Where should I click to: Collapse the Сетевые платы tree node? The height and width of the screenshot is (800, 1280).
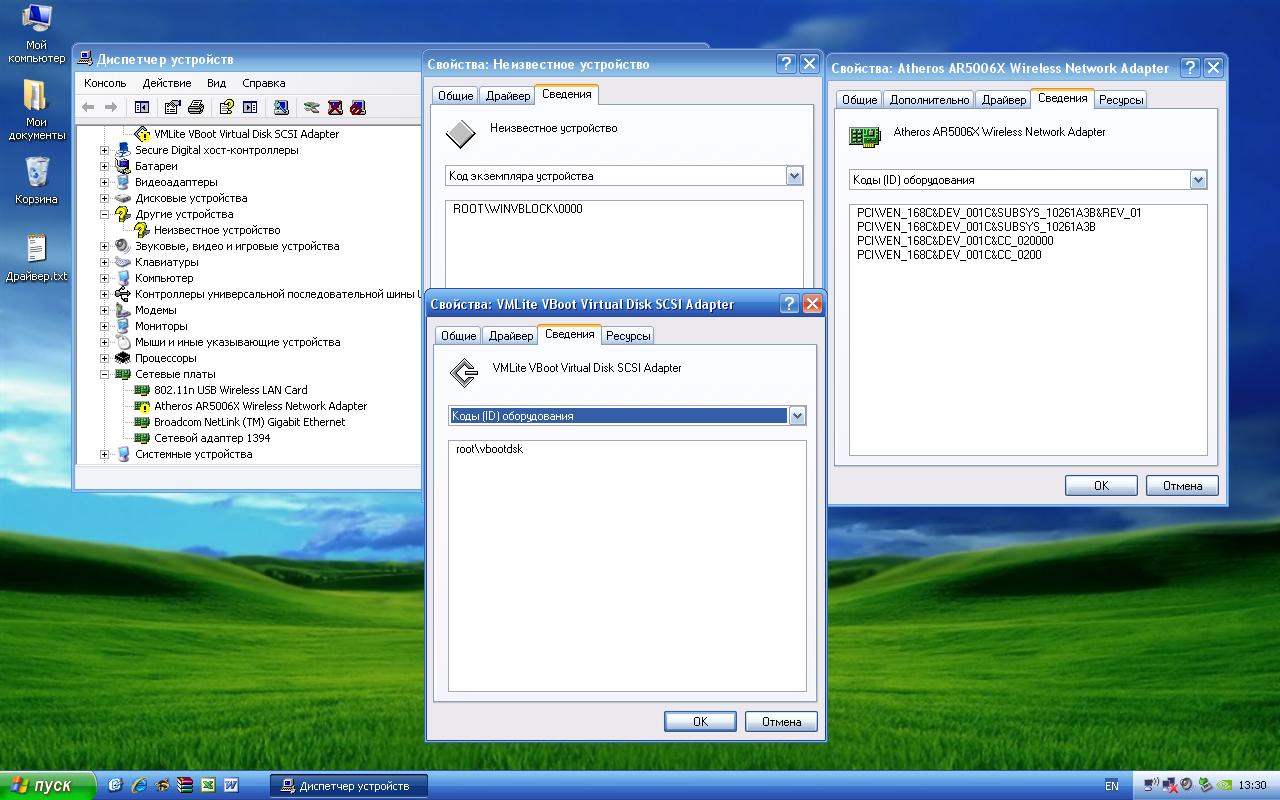(104, 374)
